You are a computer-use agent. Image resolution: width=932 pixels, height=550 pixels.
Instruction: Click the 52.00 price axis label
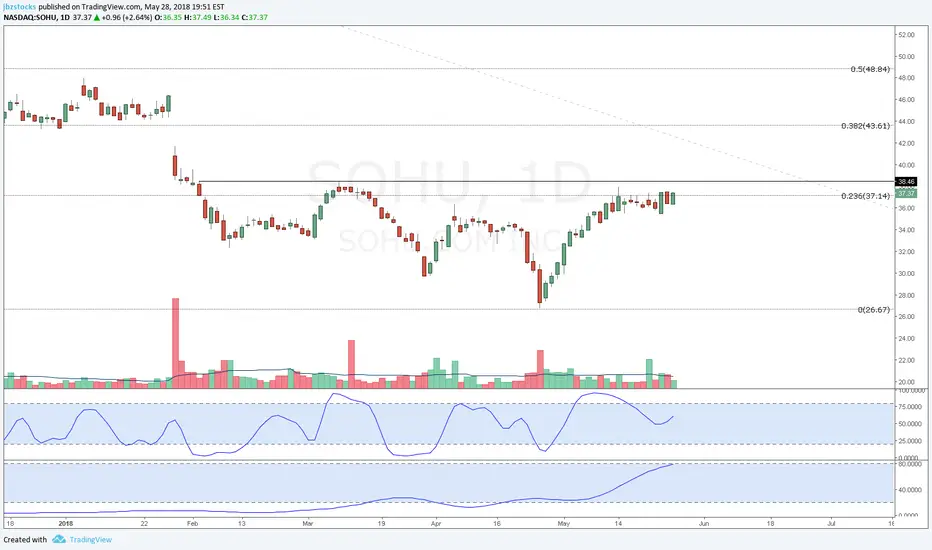click(906, 35)
